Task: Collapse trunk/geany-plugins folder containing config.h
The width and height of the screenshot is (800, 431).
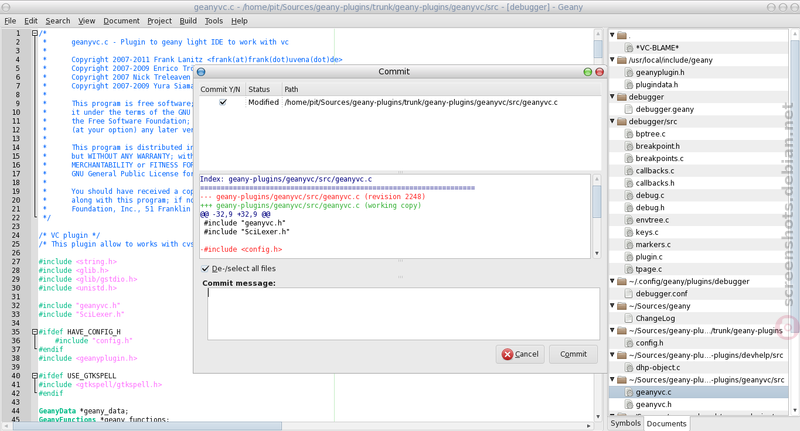Action: point(612,330)
